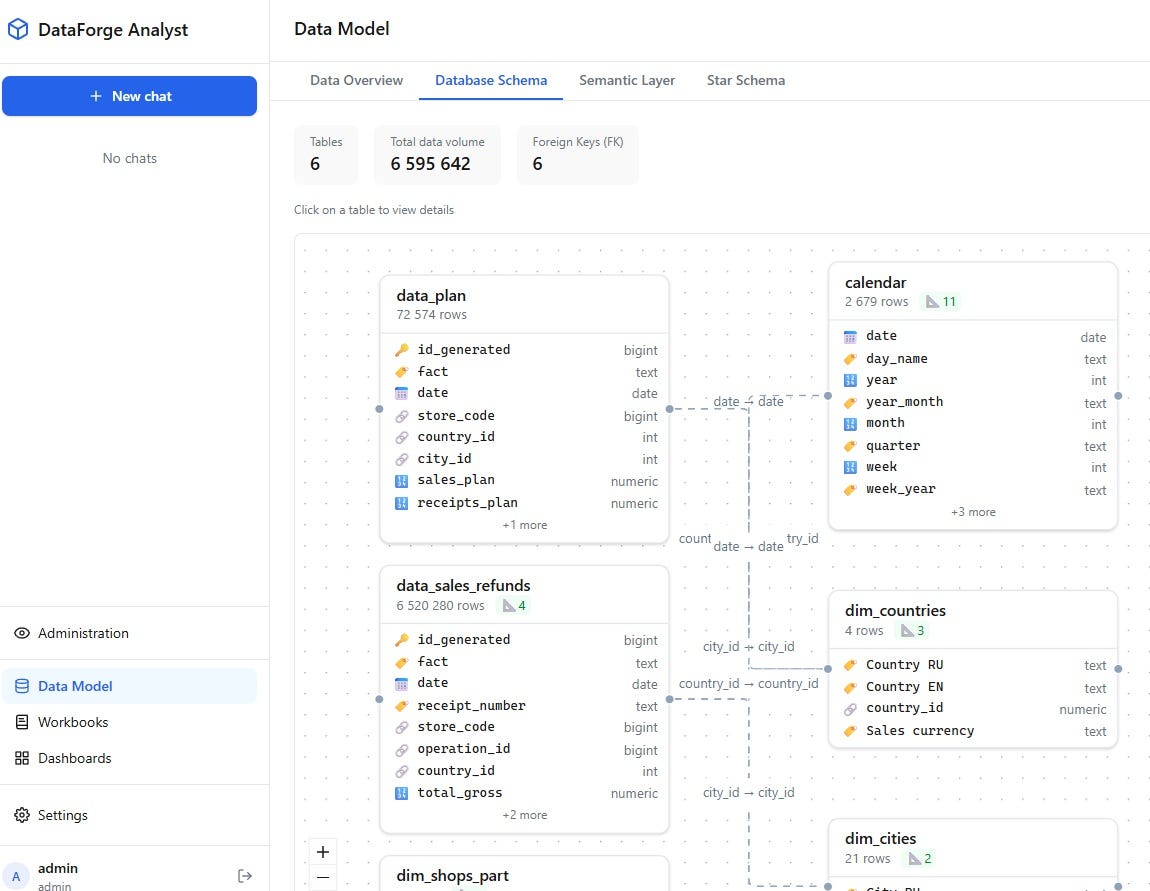Open the Star Schema tab
The image size is (1150, 891).
tap(746, 81)
